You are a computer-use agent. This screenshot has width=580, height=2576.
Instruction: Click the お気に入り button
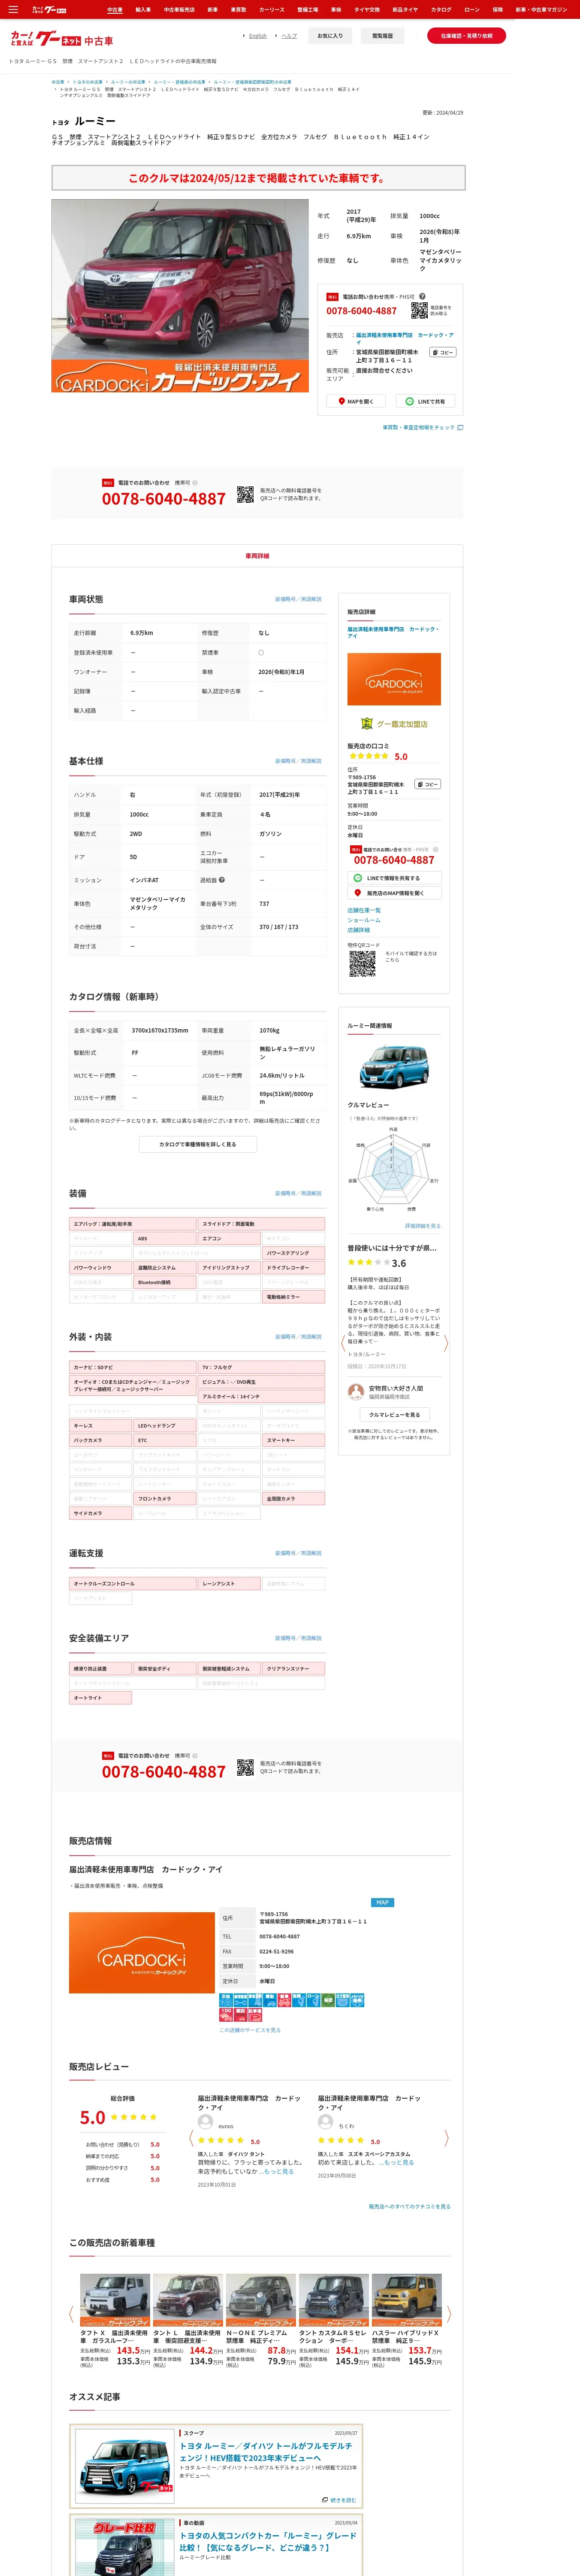pos(330,36)
